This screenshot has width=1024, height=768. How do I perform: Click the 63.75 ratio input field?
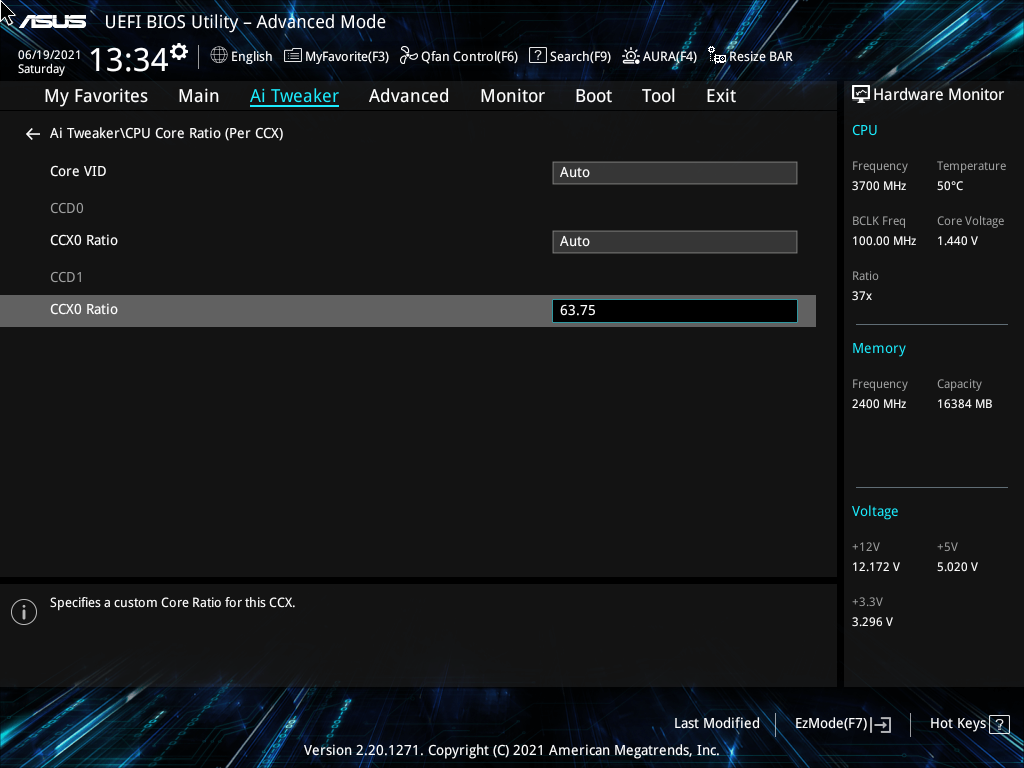click(x=674, y=310)
